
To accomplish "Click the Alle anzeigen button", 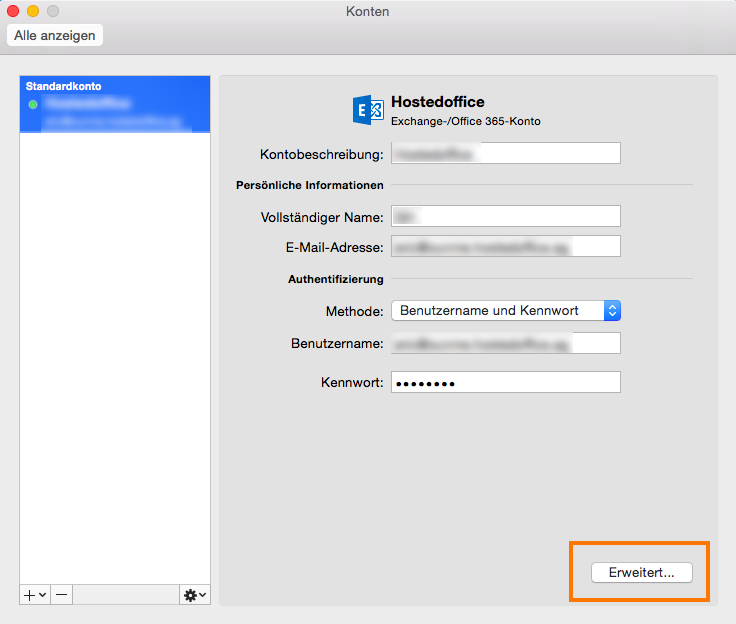I will coord(55,35).
